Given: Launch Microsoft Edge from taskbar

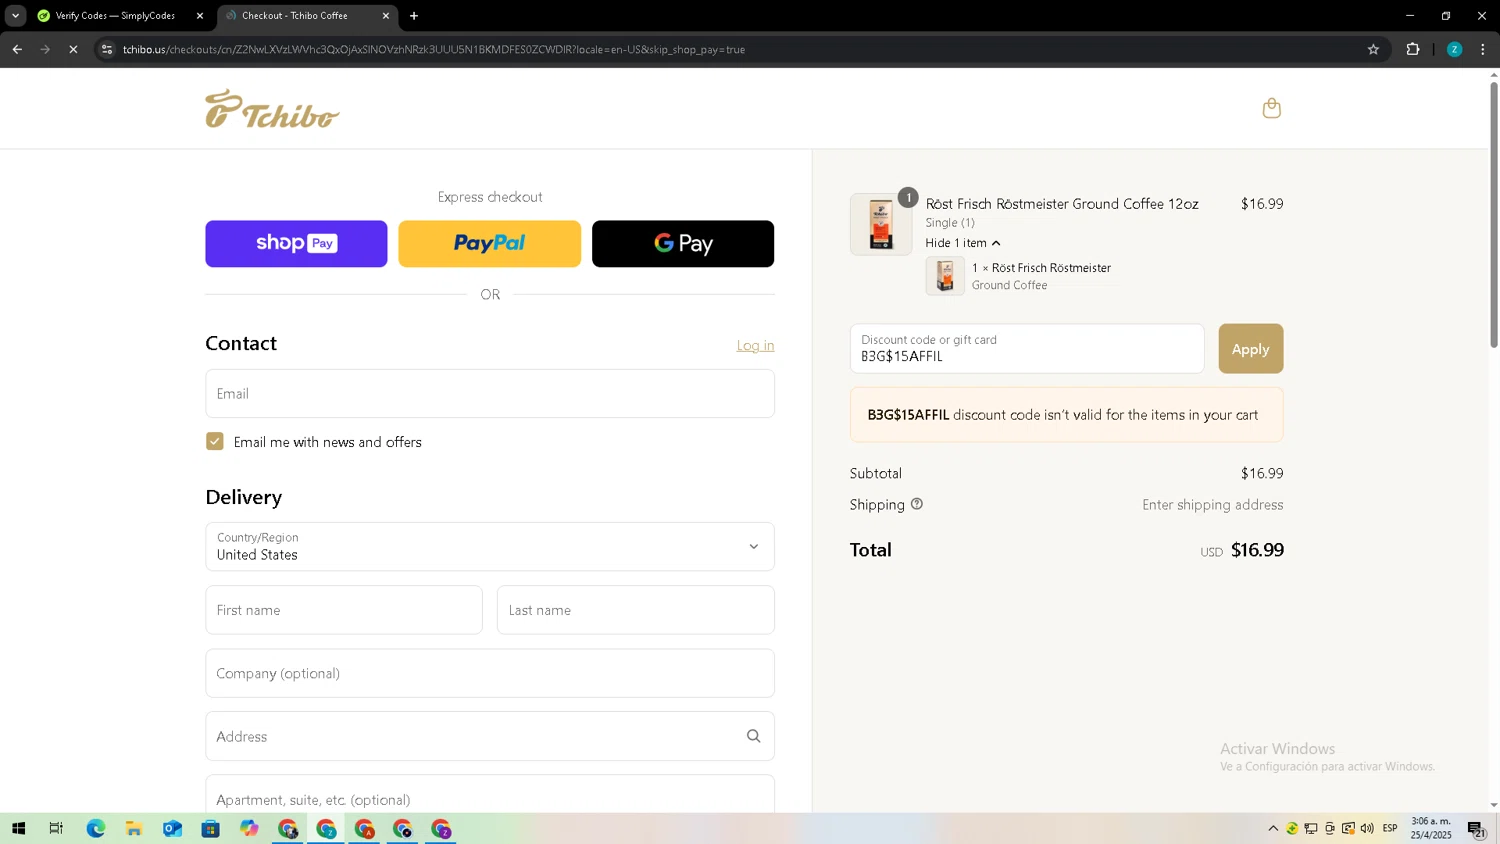Looking at the screenshot, I should [95, 828].
